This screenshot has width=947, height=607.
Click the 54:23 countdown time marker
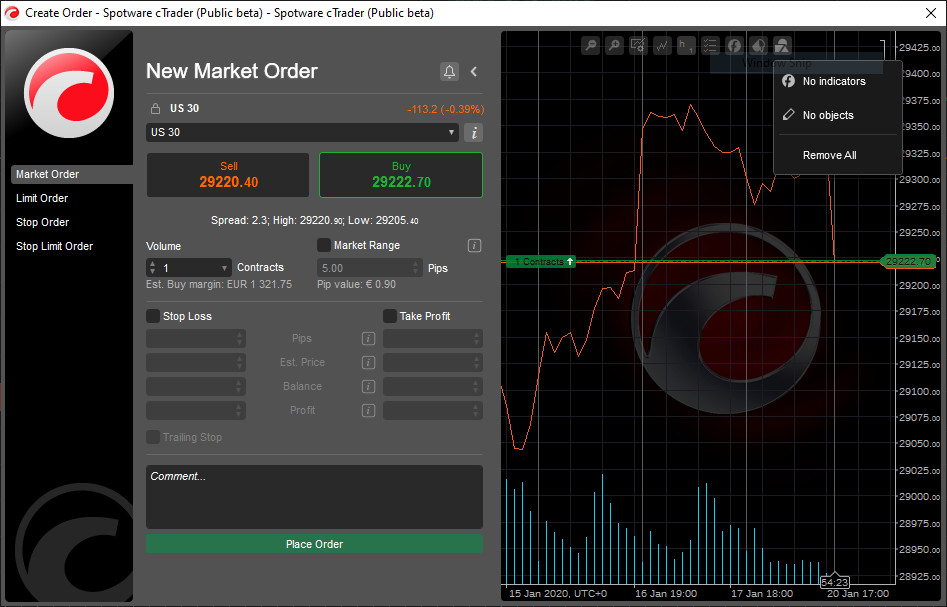[835, 582]
